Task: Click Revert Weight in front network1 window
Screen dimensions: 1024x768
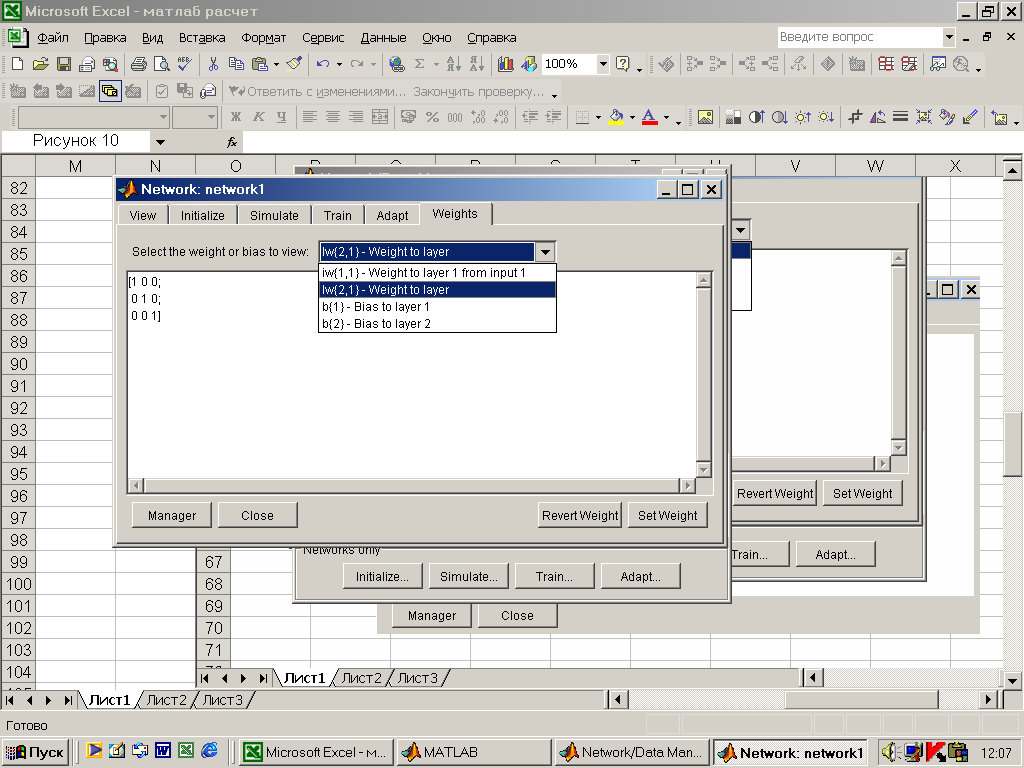Action: point(580,515)
